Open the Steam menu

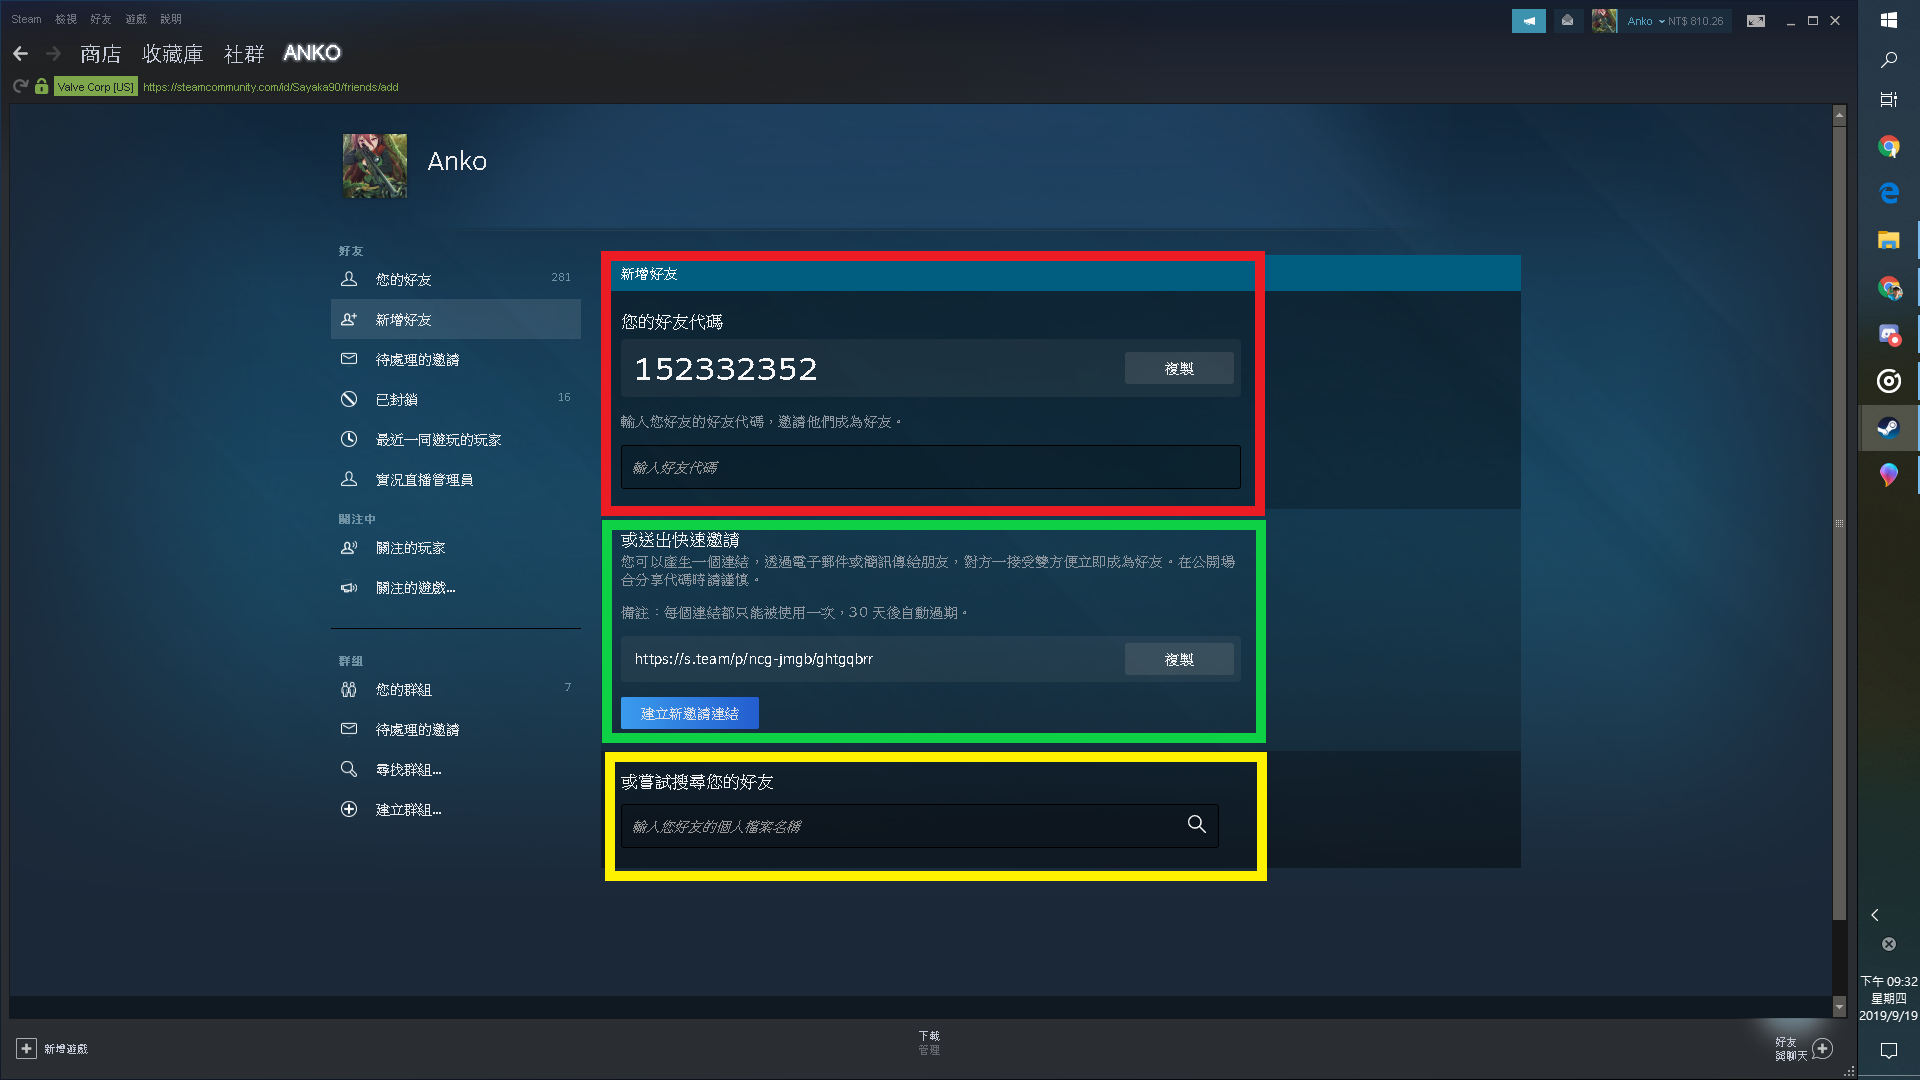point(26,19)
